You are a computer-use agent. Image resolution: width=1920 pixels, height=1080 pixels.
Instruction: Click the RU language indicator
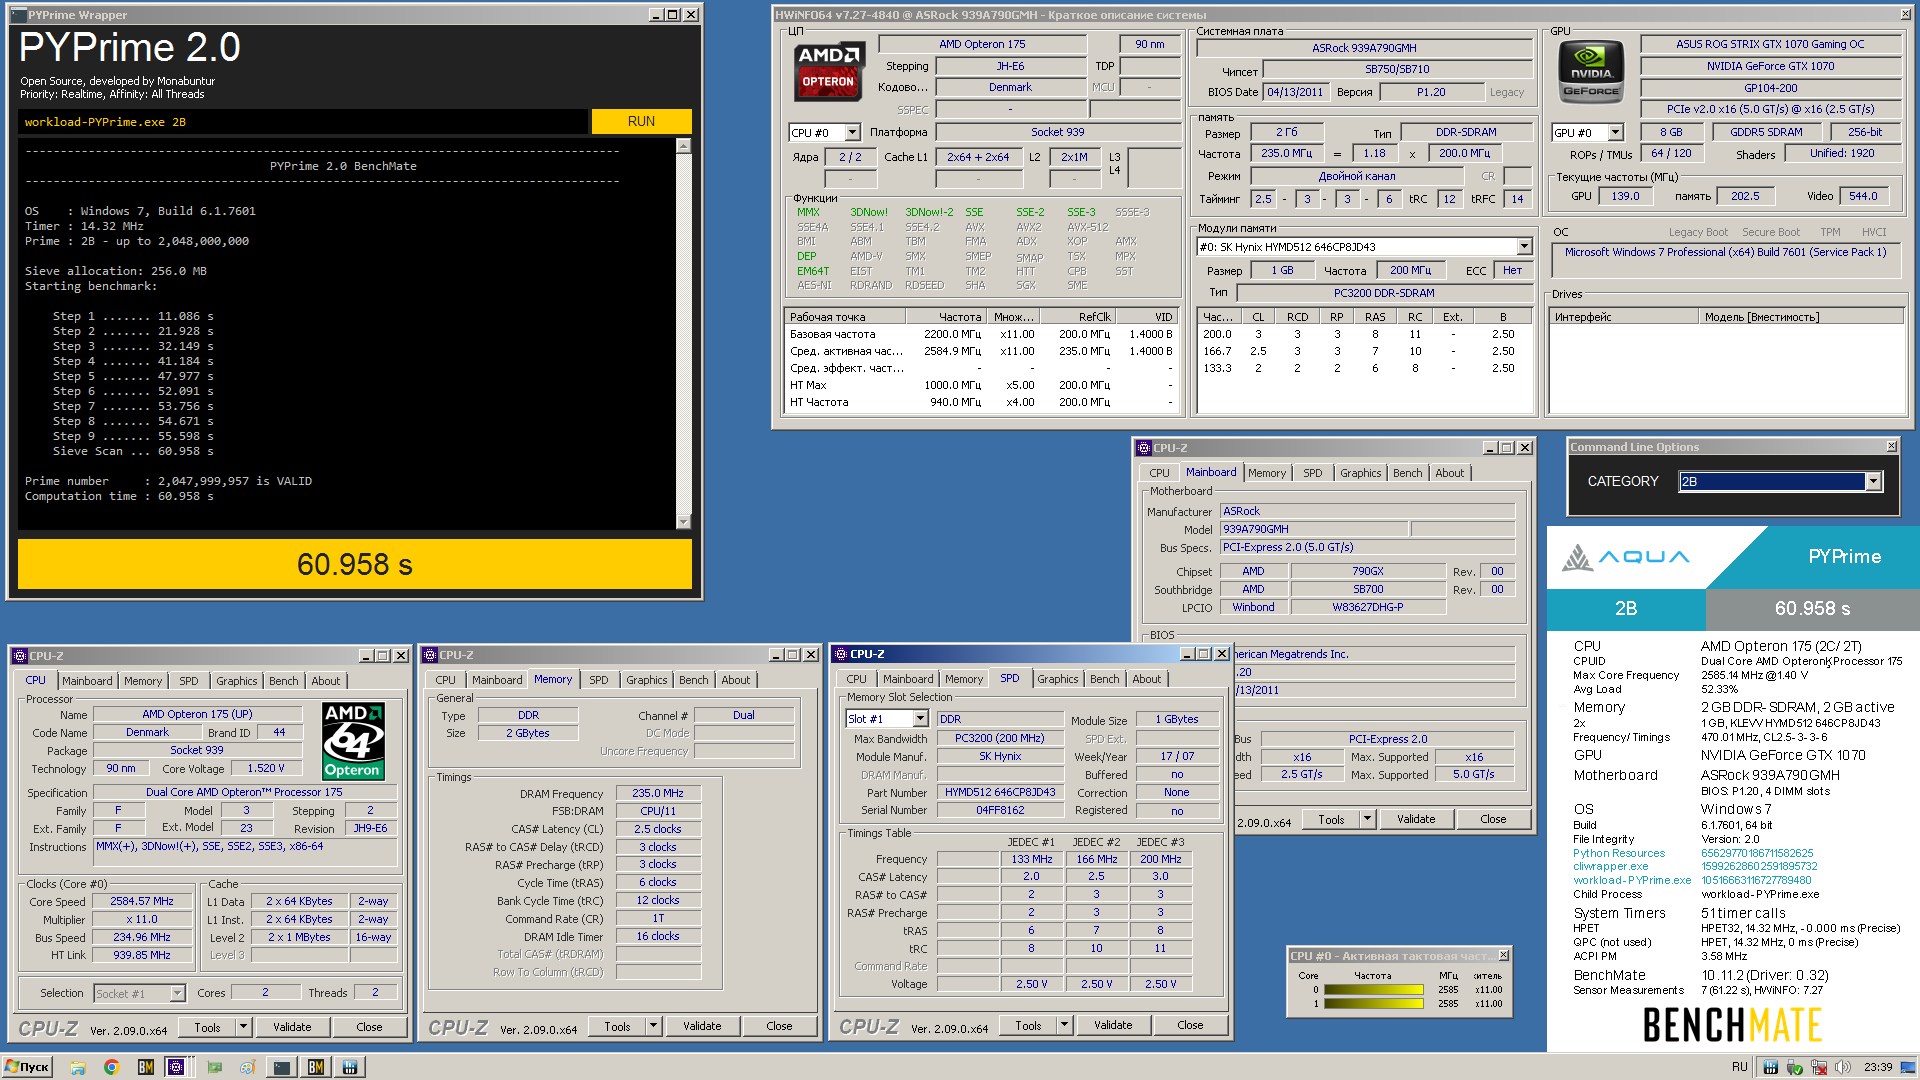point(1740,1067)
